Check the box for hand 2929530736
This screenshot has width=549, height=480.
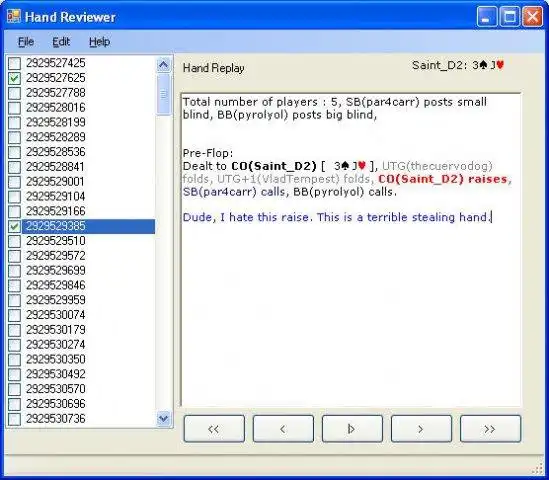14,419
